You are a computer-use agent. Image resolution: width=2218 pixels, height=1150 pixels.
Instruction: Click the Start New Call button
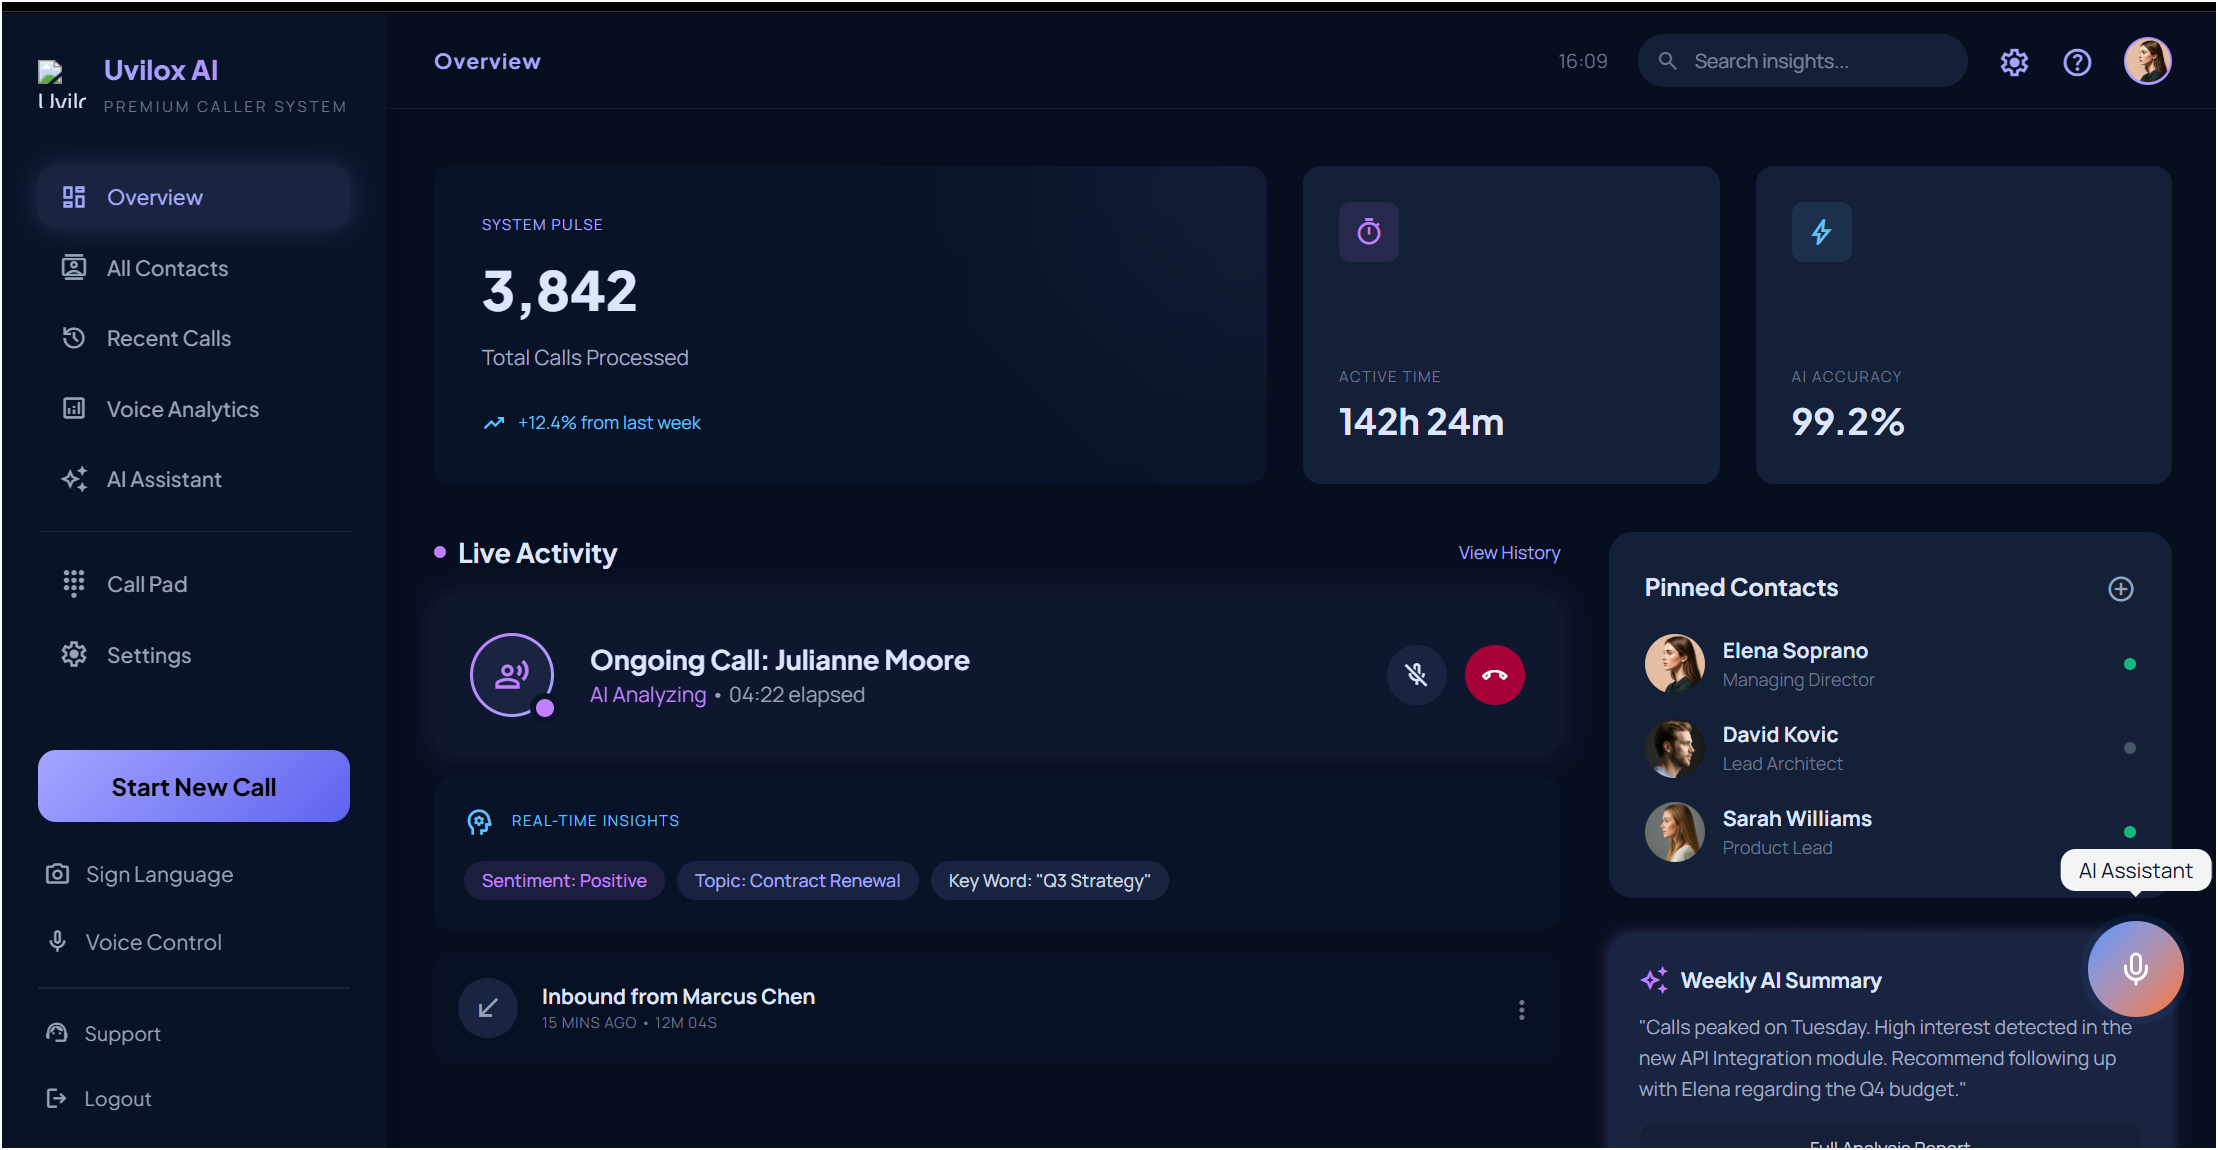[194, 787]
